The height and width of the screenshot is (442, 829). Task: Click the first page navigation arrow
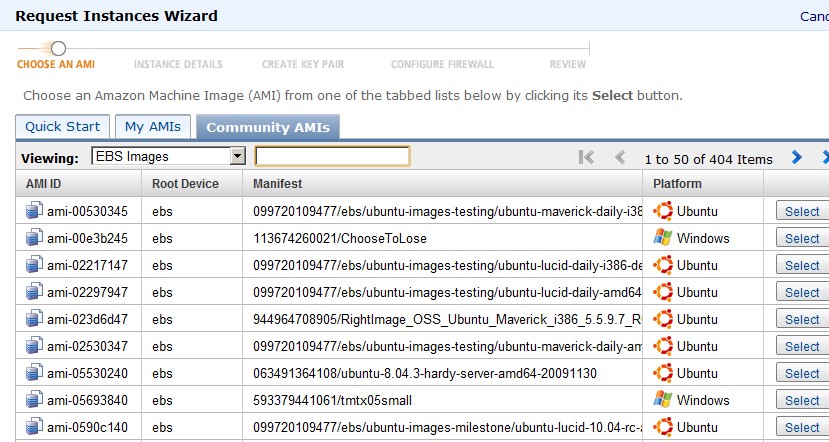[586, 157]
